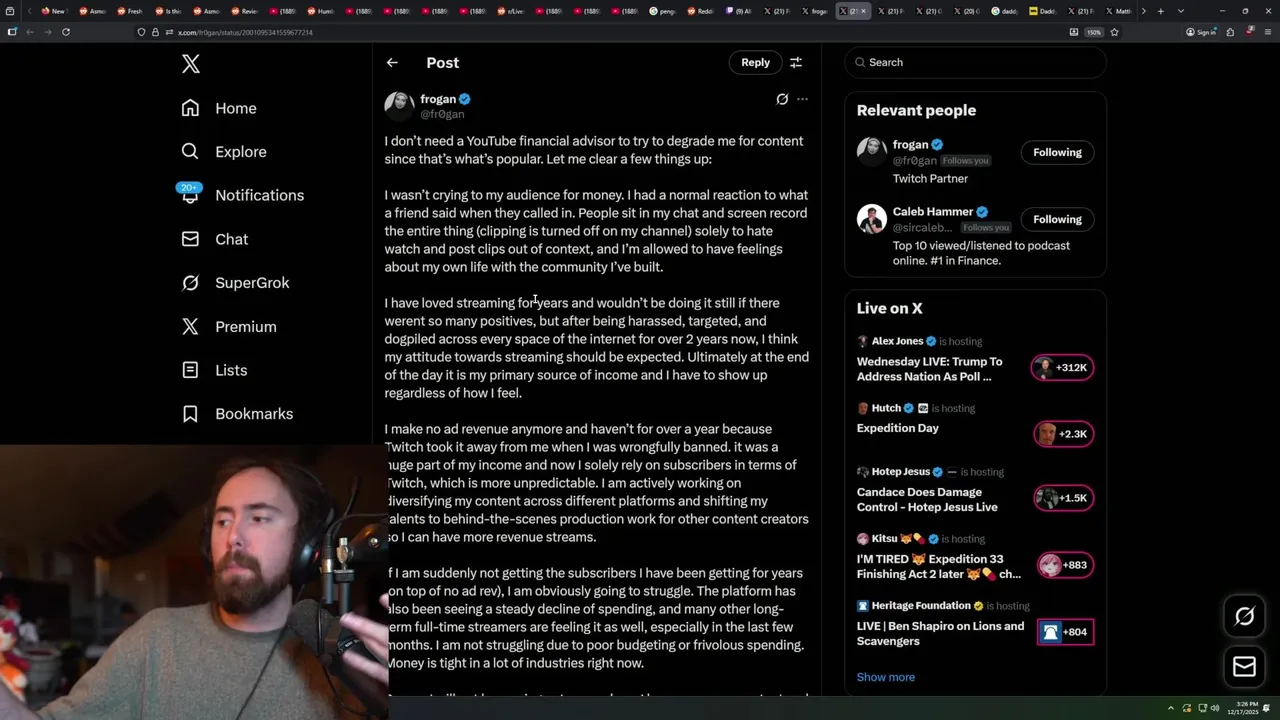Click the taskbar volume icon
This screenshot has width=1280, height=720.
coord(1216,708)
